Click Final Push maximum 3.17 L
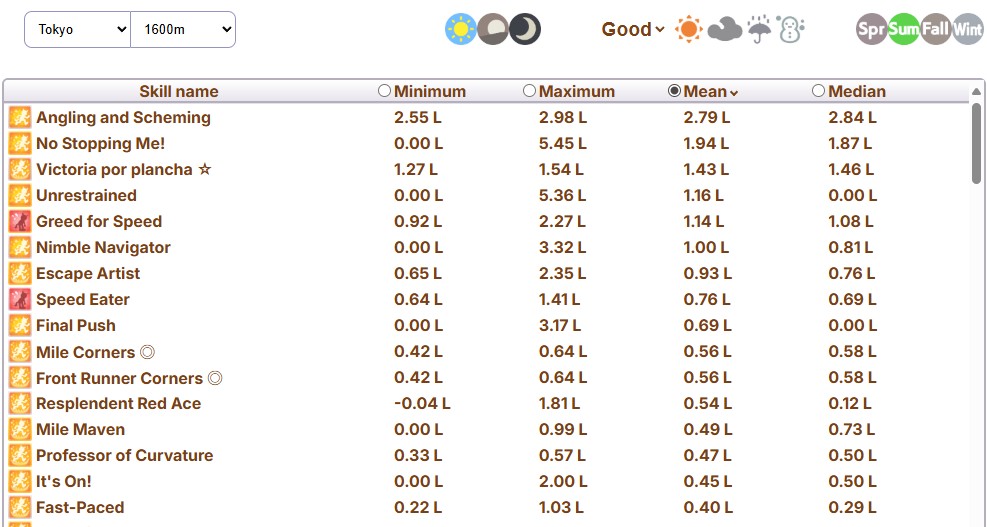 (x=560, y=326)
